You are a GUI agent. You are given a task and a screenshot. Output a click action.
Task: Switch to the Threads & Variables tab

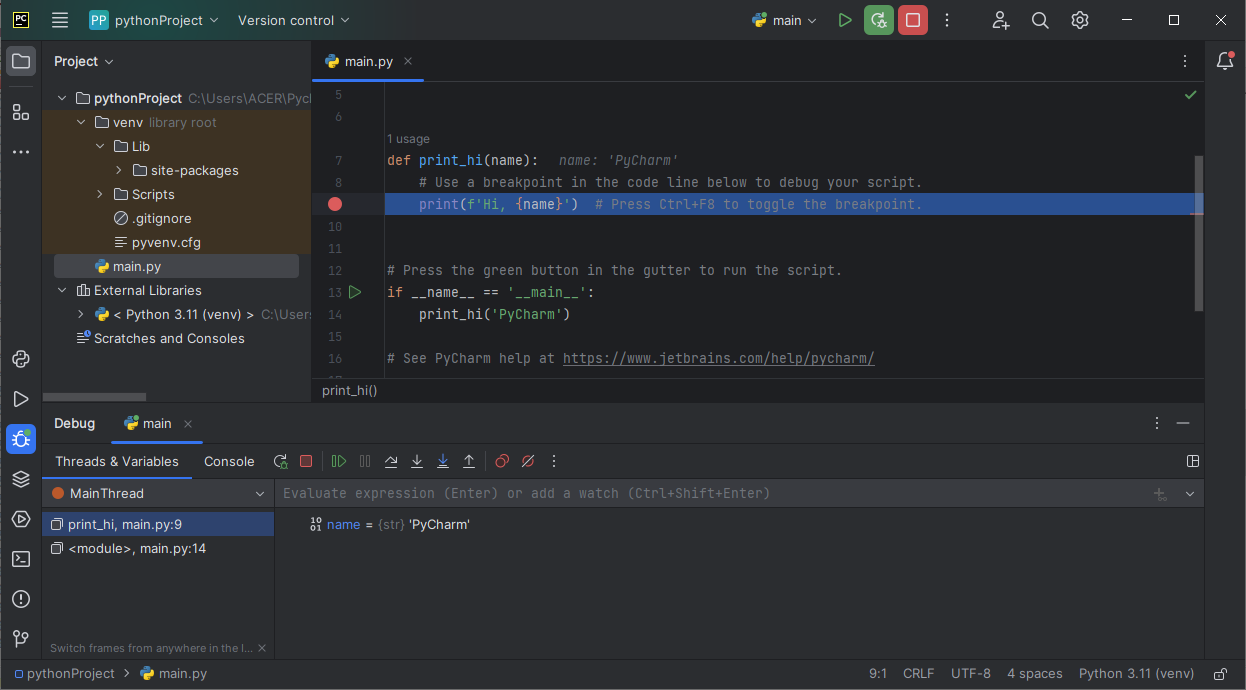117,461
